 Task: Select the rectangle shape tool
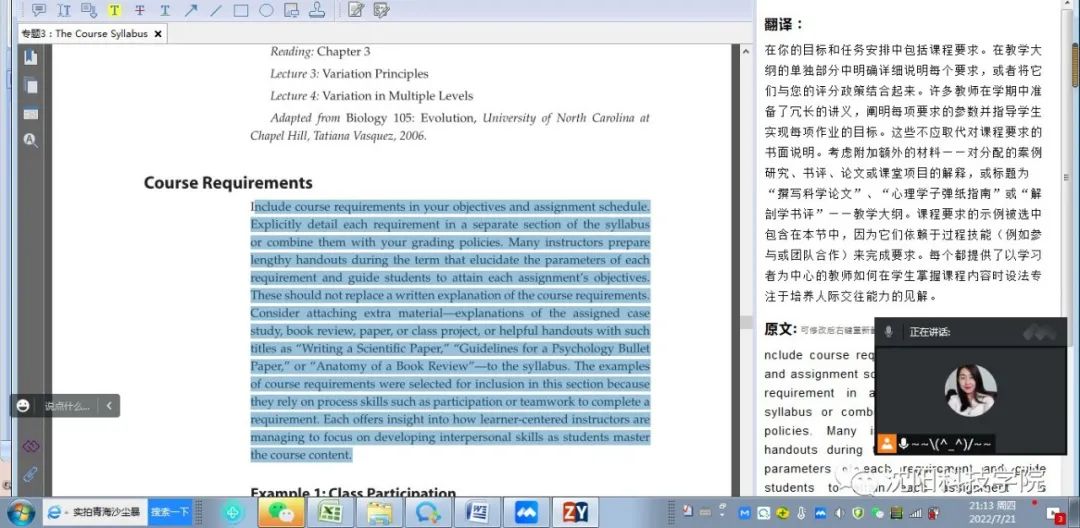tap(241, 10)
